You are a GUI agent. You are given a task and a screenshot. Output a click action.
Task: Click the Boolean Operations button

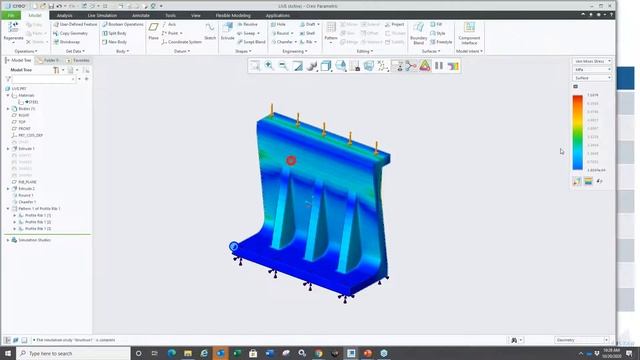coord(123,24)
